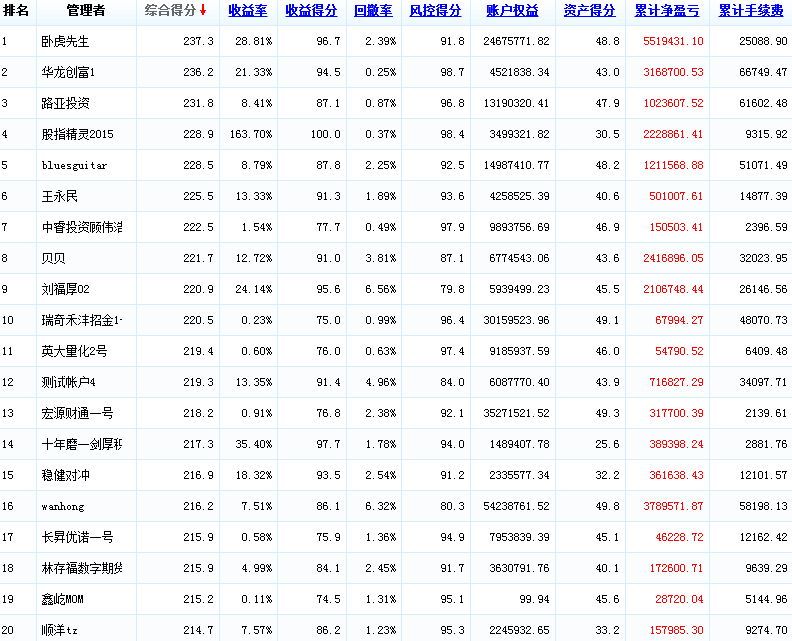Screen dimensions: 792x641
Task: Select manager 稳健对冲
Action: (65, 475)
